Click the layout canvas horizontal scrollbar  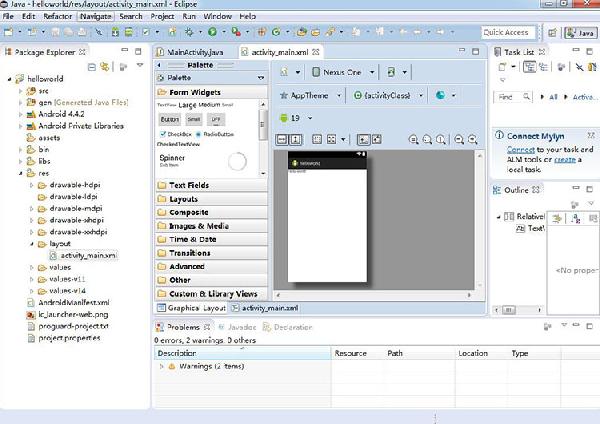pyautogui.click(x=373, y=295)
